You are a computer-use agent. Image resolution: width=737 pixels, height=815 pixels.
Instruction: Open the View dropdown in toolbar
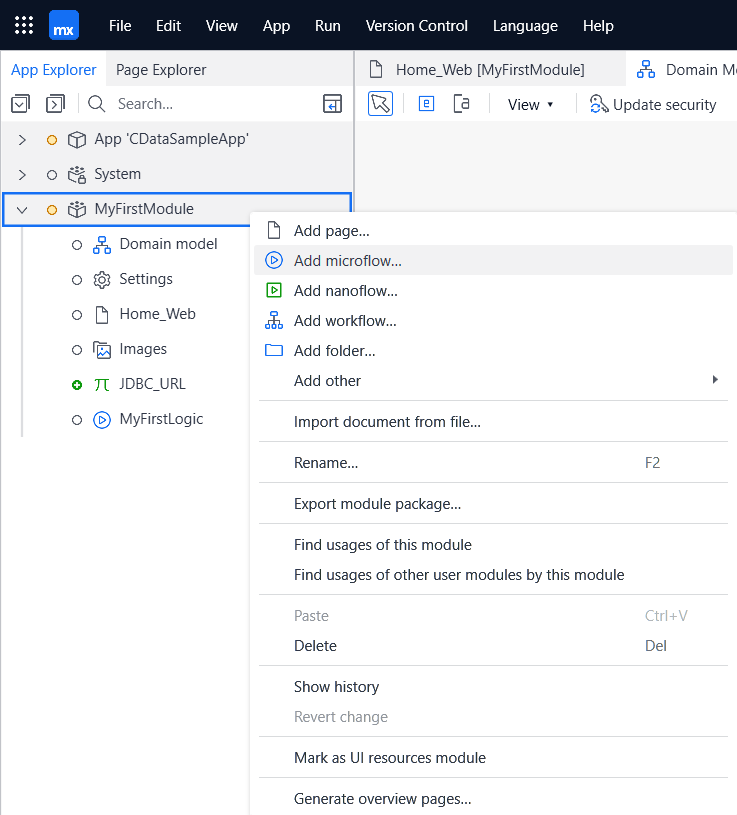click(530, 105)
